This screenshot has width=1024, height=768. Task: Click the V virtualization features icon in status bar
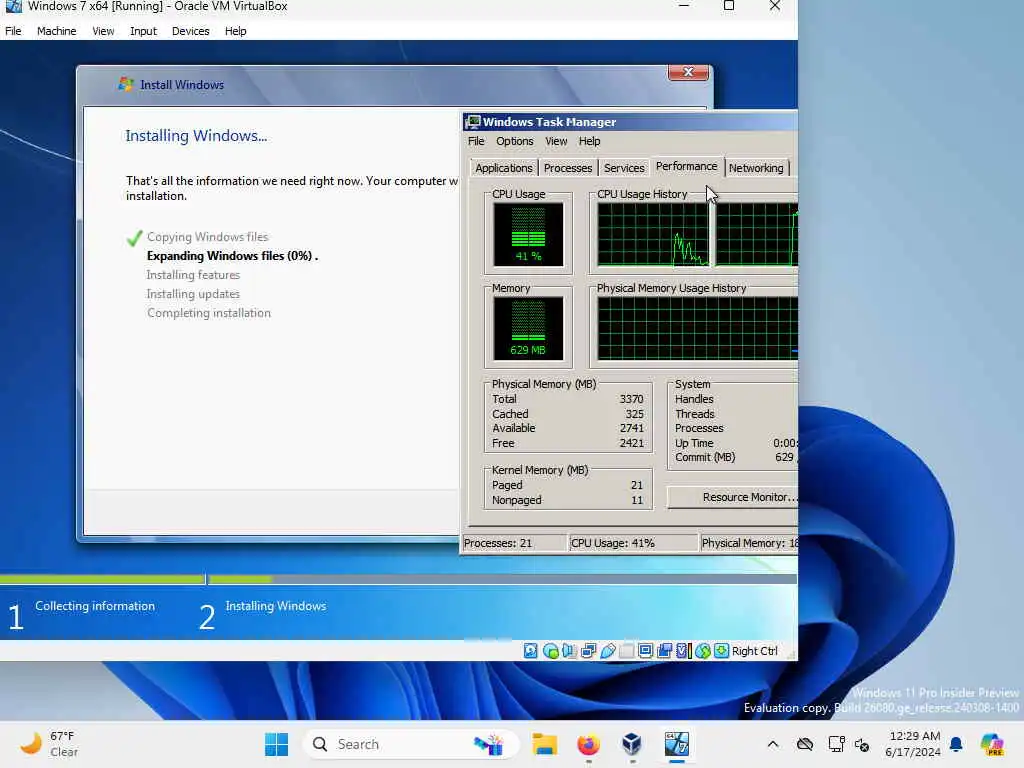click(683, 650)
